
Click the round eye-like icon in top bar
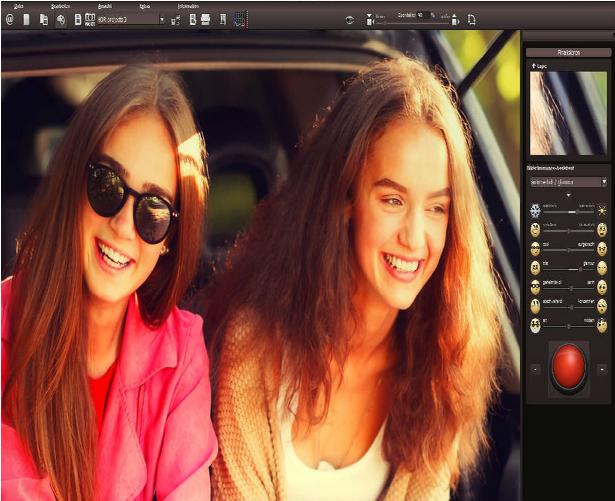[349, 20]
